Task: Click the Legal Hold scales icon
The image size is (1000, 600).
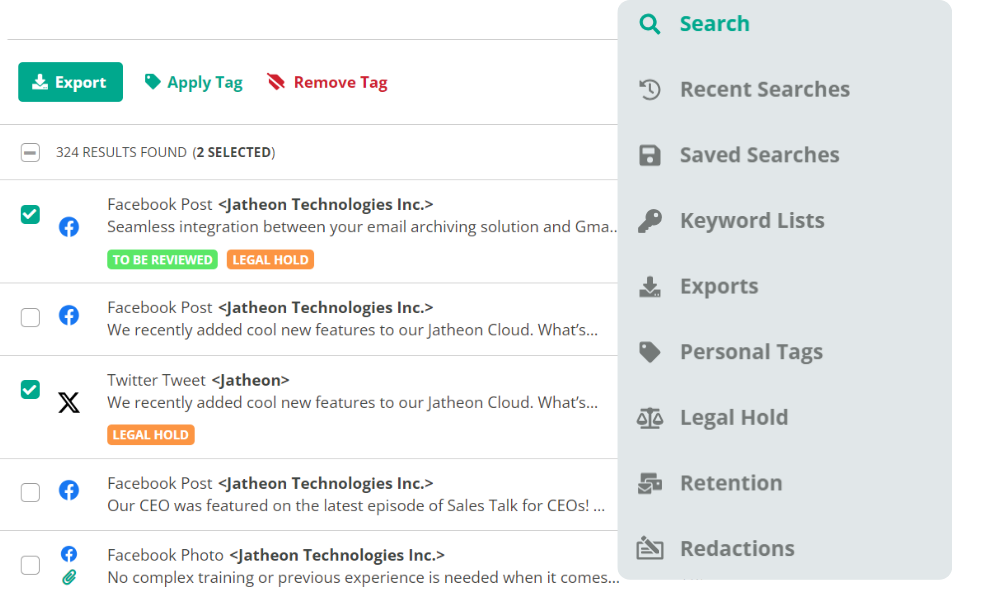Action: 650,418
